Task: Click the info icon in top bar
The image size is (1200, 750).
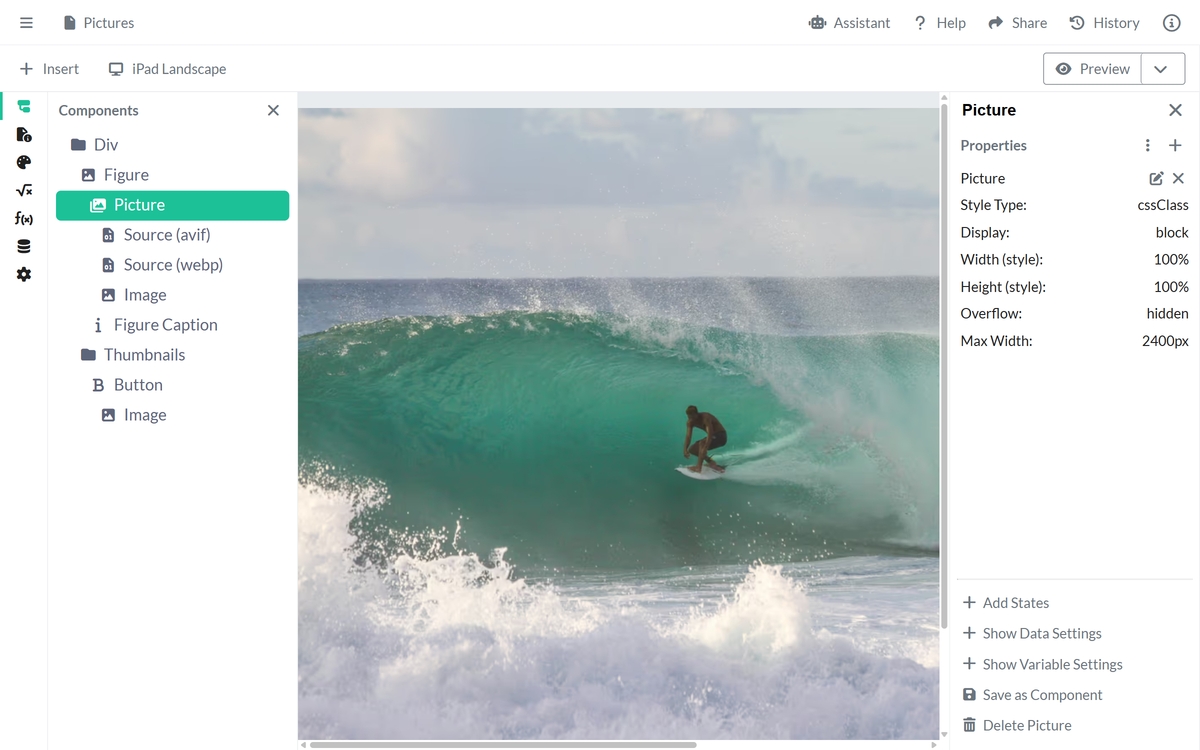Action: coord(1172,23)
